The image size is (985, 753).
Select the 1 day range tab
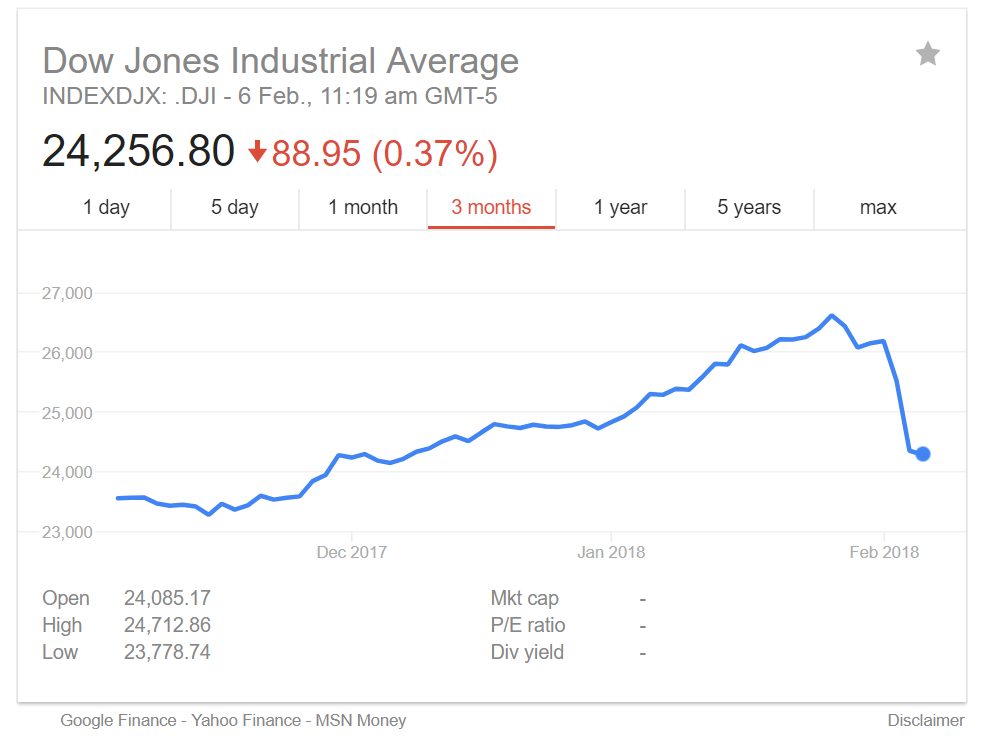click(106, 208)
